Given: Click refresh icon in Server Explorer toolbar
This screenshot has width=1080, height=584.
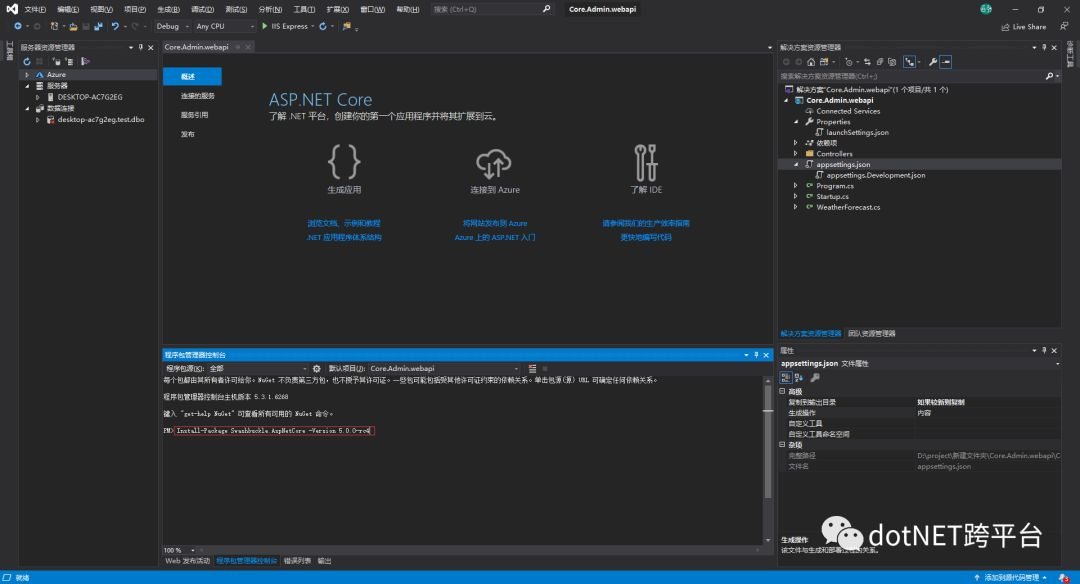Looking at the screenshot, I should point(27,61).
